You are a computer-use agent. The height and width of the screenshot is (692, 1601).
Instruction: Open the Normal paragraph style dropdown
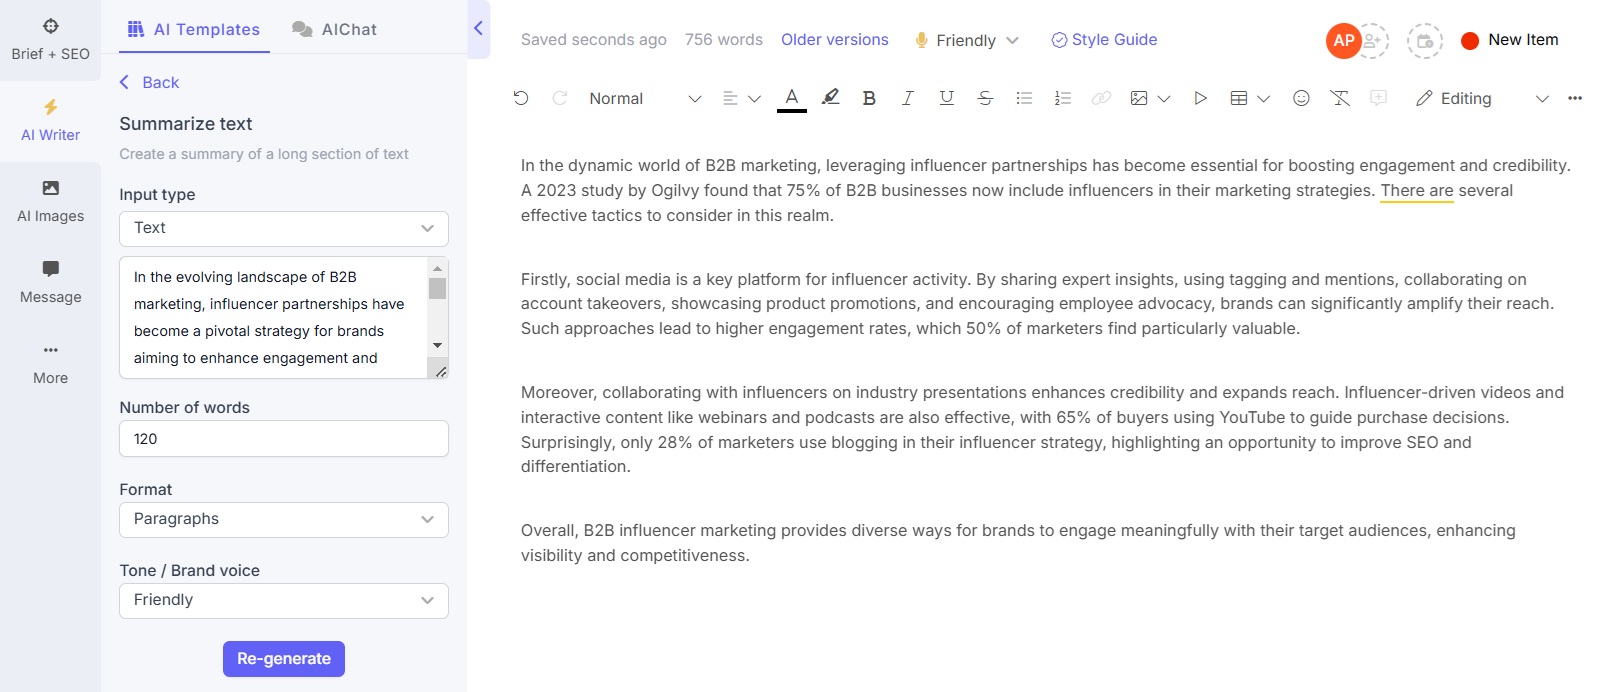click(x=645, y=98)
